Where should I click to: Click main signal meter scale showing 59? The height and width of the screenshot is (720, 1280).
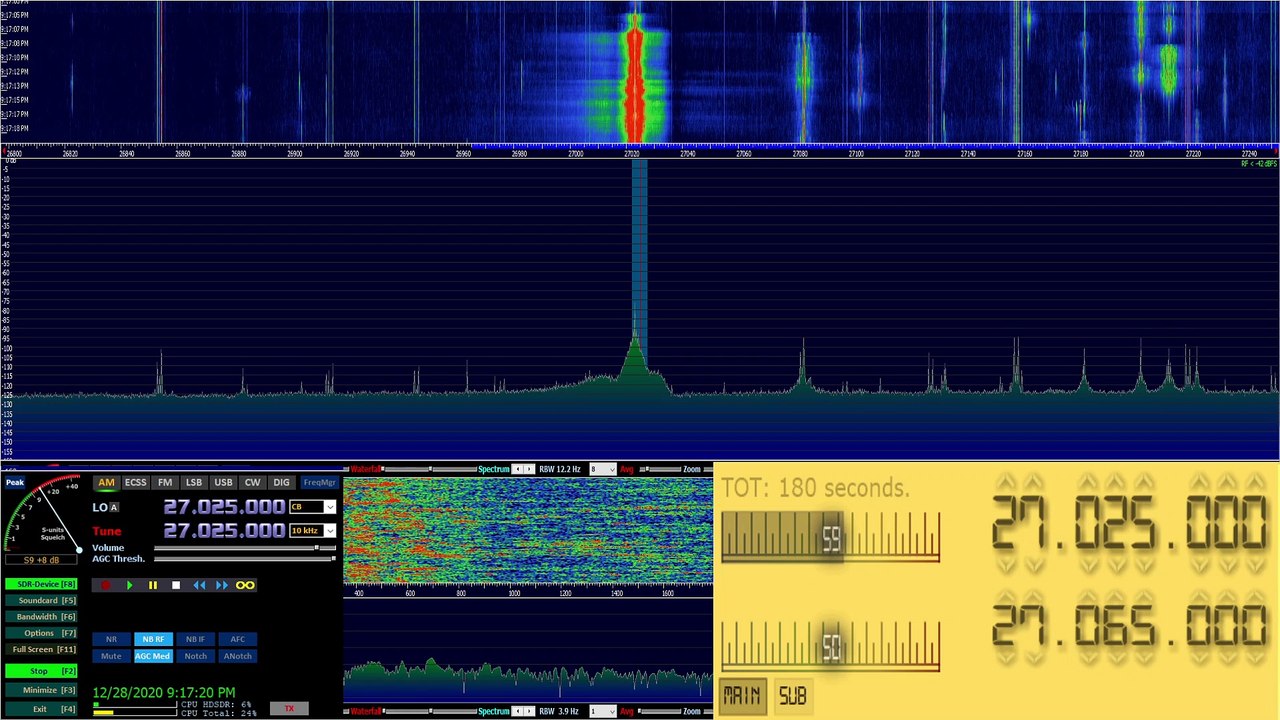(x=831, y=537)
